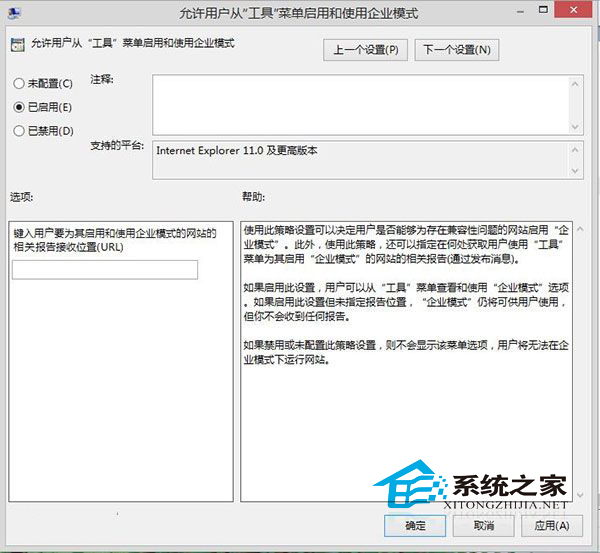This screenshot has width=600, height=553.
Task: Click the up arrow in comment scrollbar
Action: (x=575, y=83)
